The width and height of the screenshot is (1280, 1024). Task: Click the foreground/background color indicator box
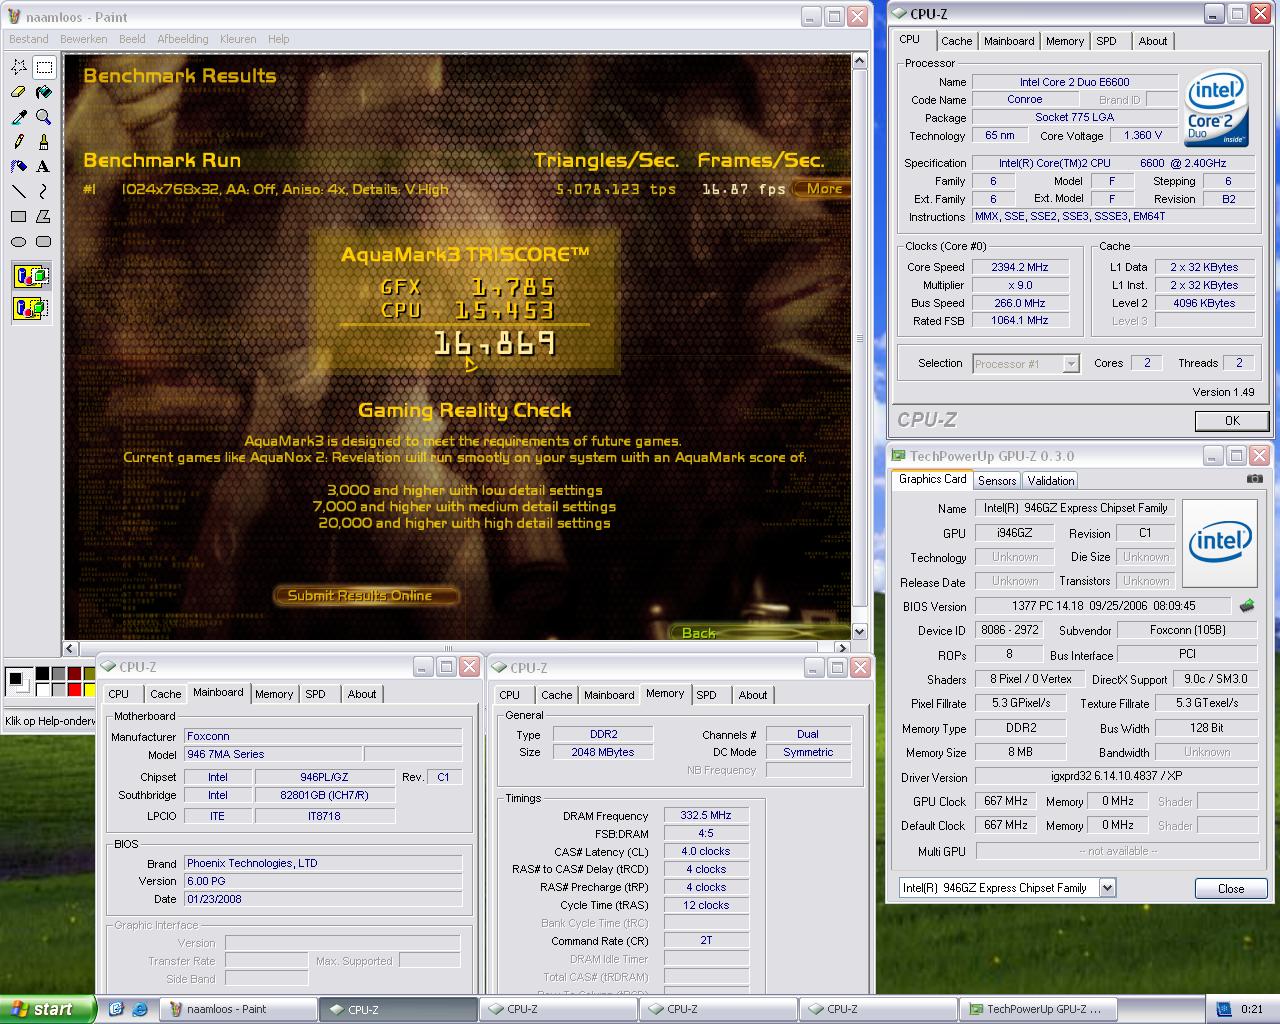[x=18, y=682]
